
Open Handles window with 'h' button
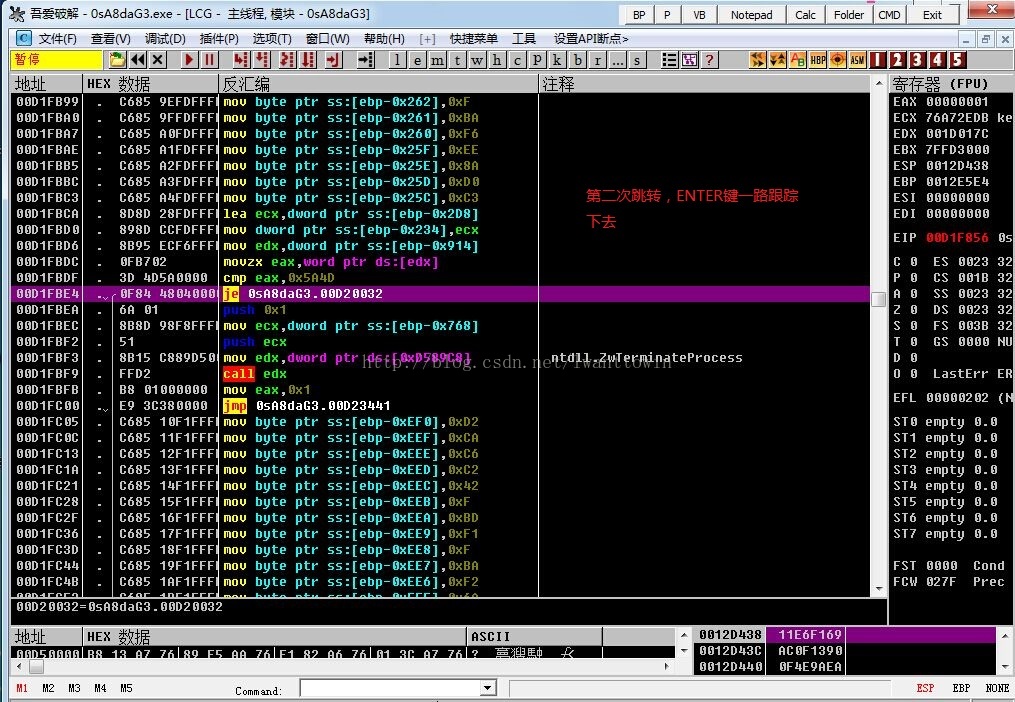pyautogui.click(x=497, y=60)
